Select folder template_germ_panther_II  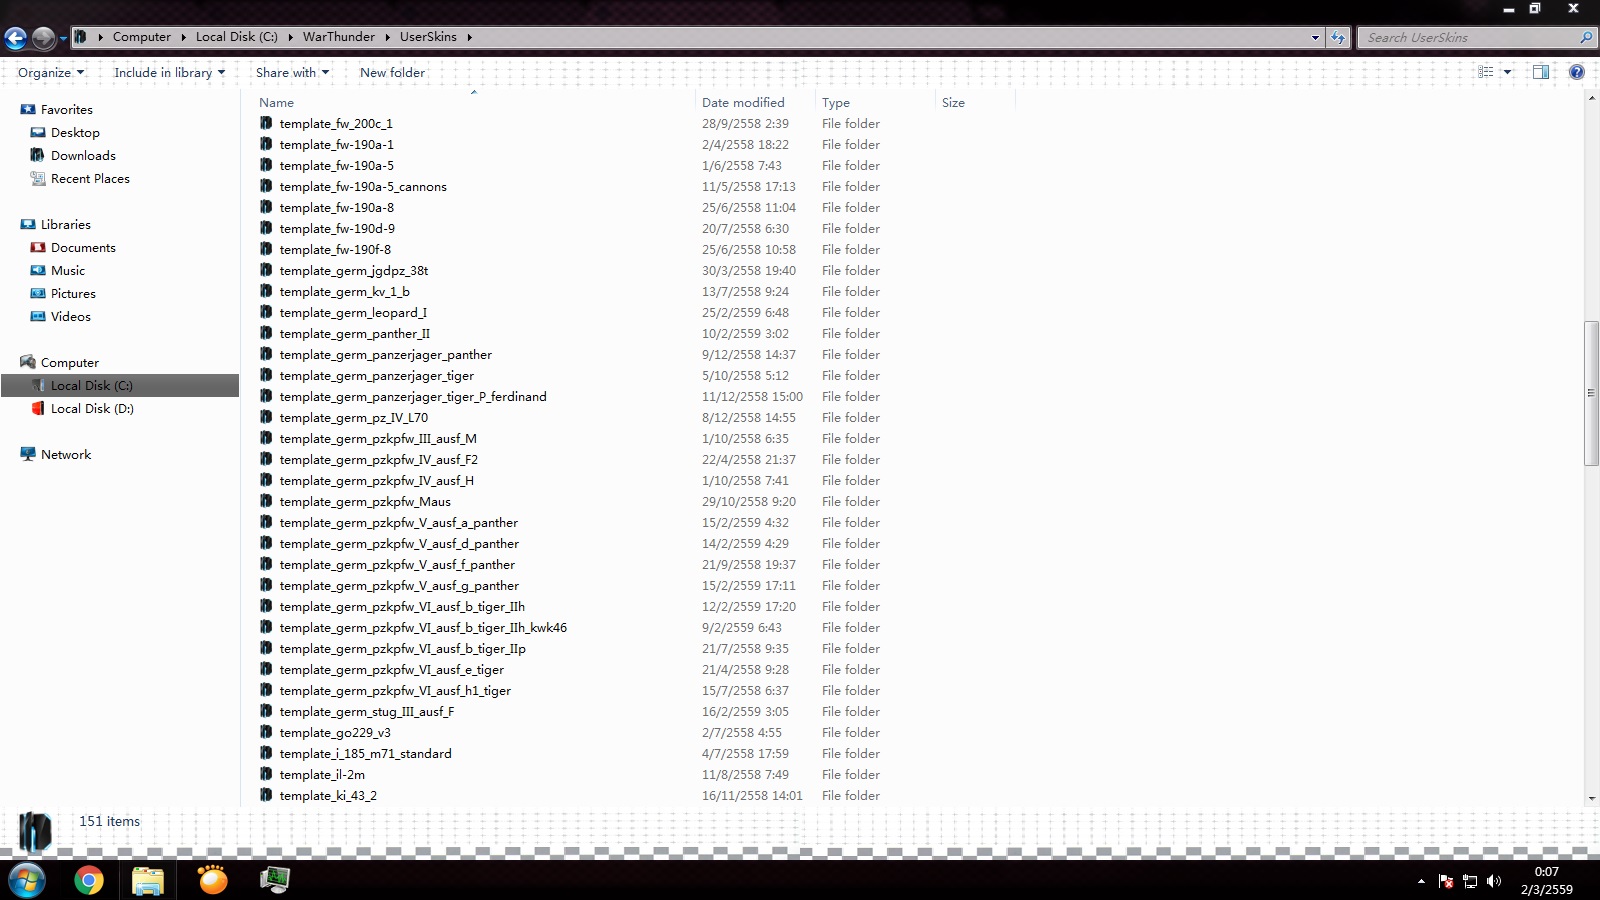[x=355, y=334]
